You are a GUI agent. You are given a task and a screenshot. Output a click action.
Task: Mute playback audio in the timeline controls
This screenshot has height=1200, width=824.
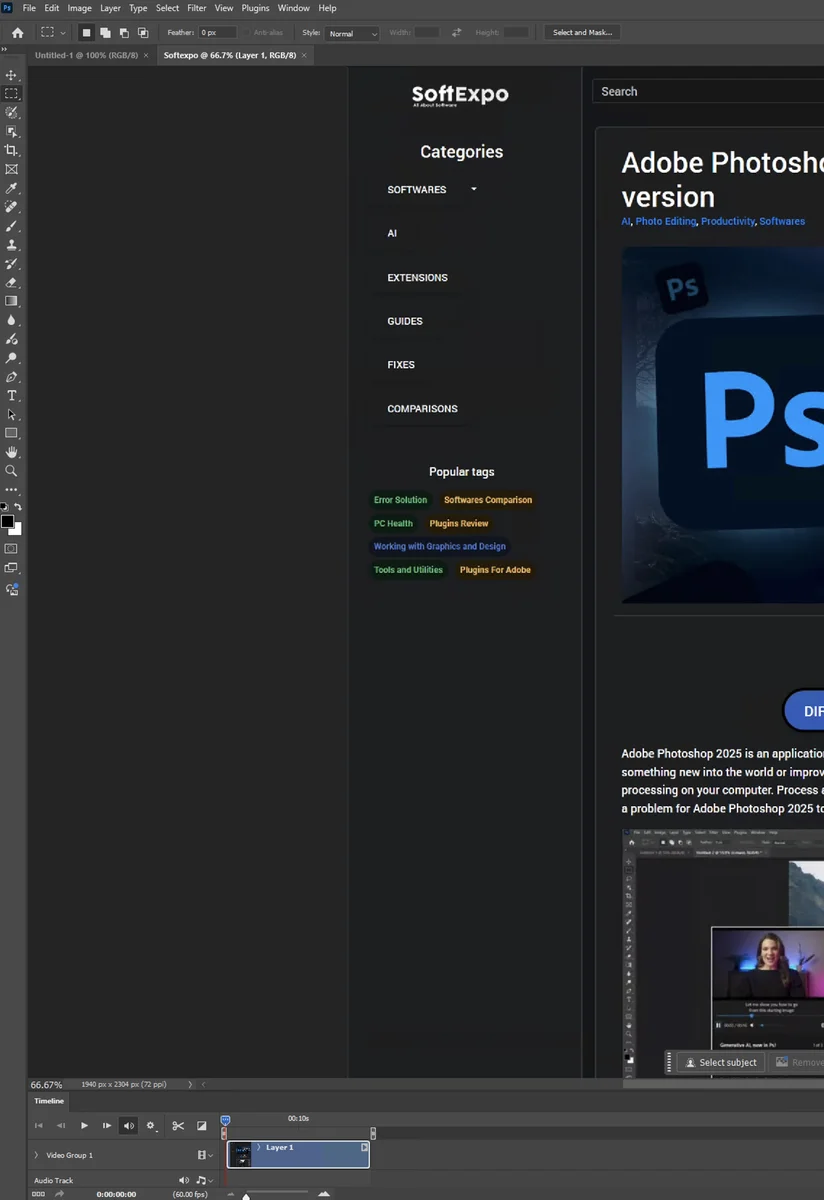pos(128,1126)
